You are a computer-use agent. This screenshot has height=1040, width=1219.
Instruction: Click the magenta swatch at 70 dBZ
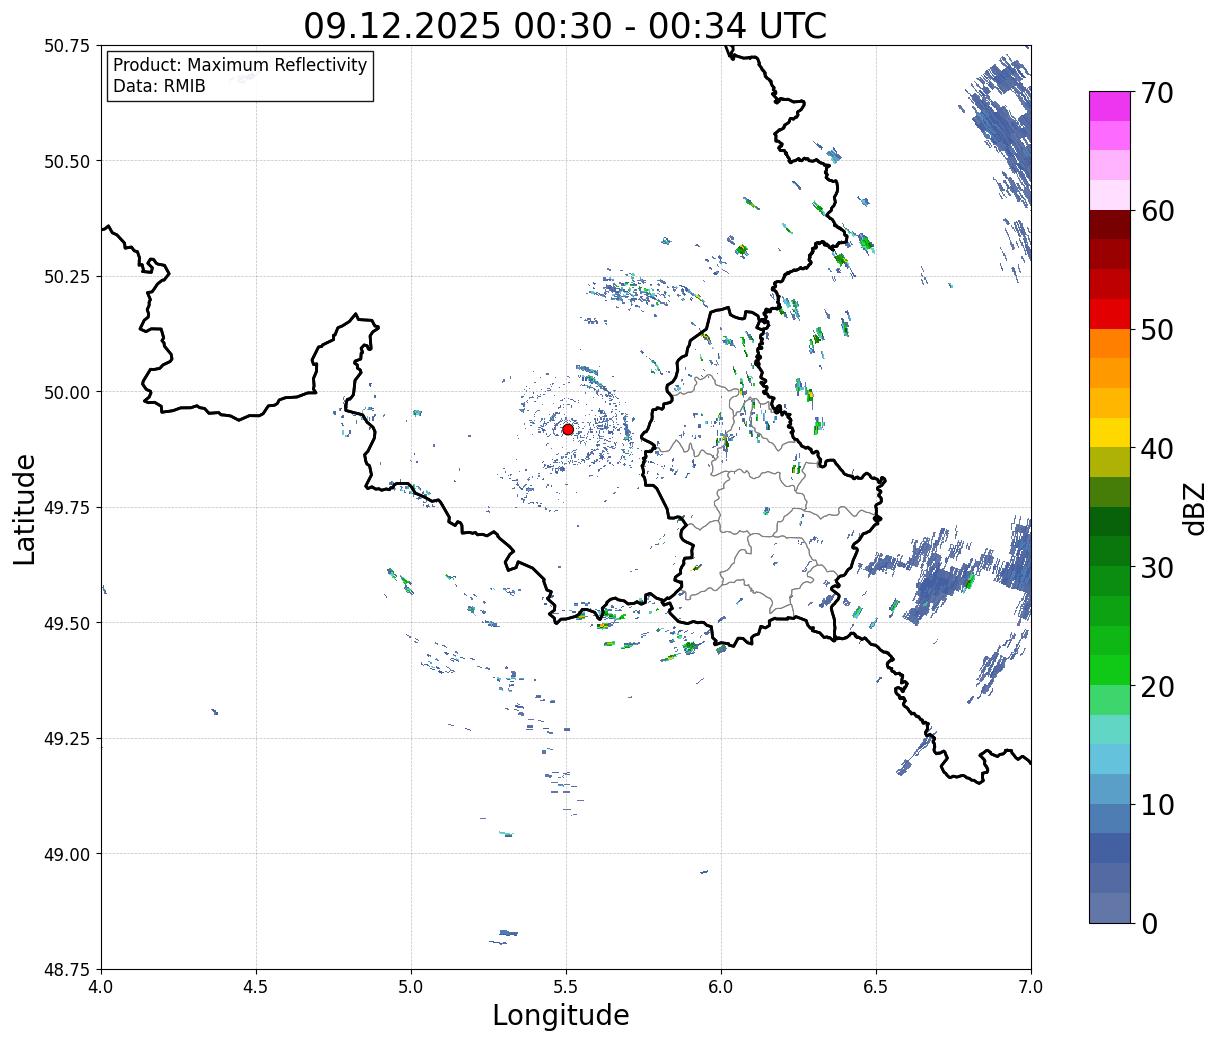1110,106
